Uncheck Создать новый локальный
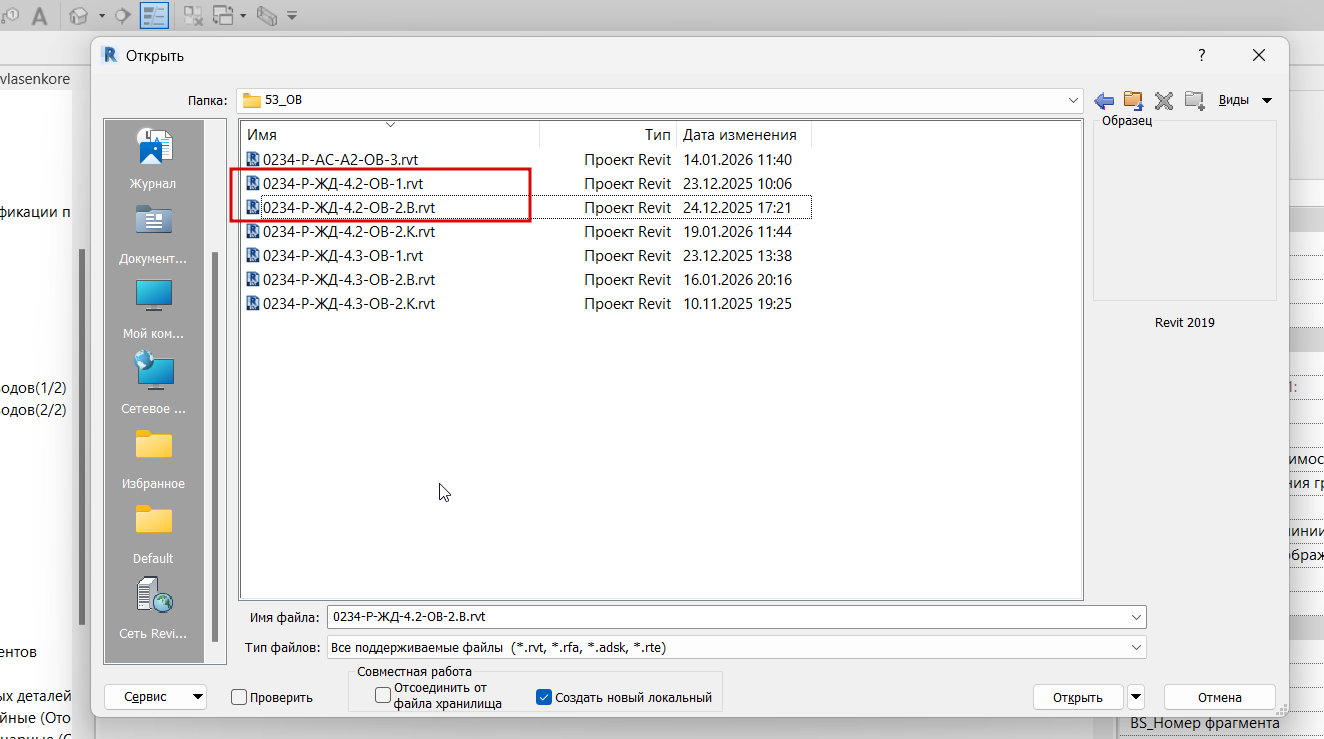 pyautogui.click(x=544, y=697)
